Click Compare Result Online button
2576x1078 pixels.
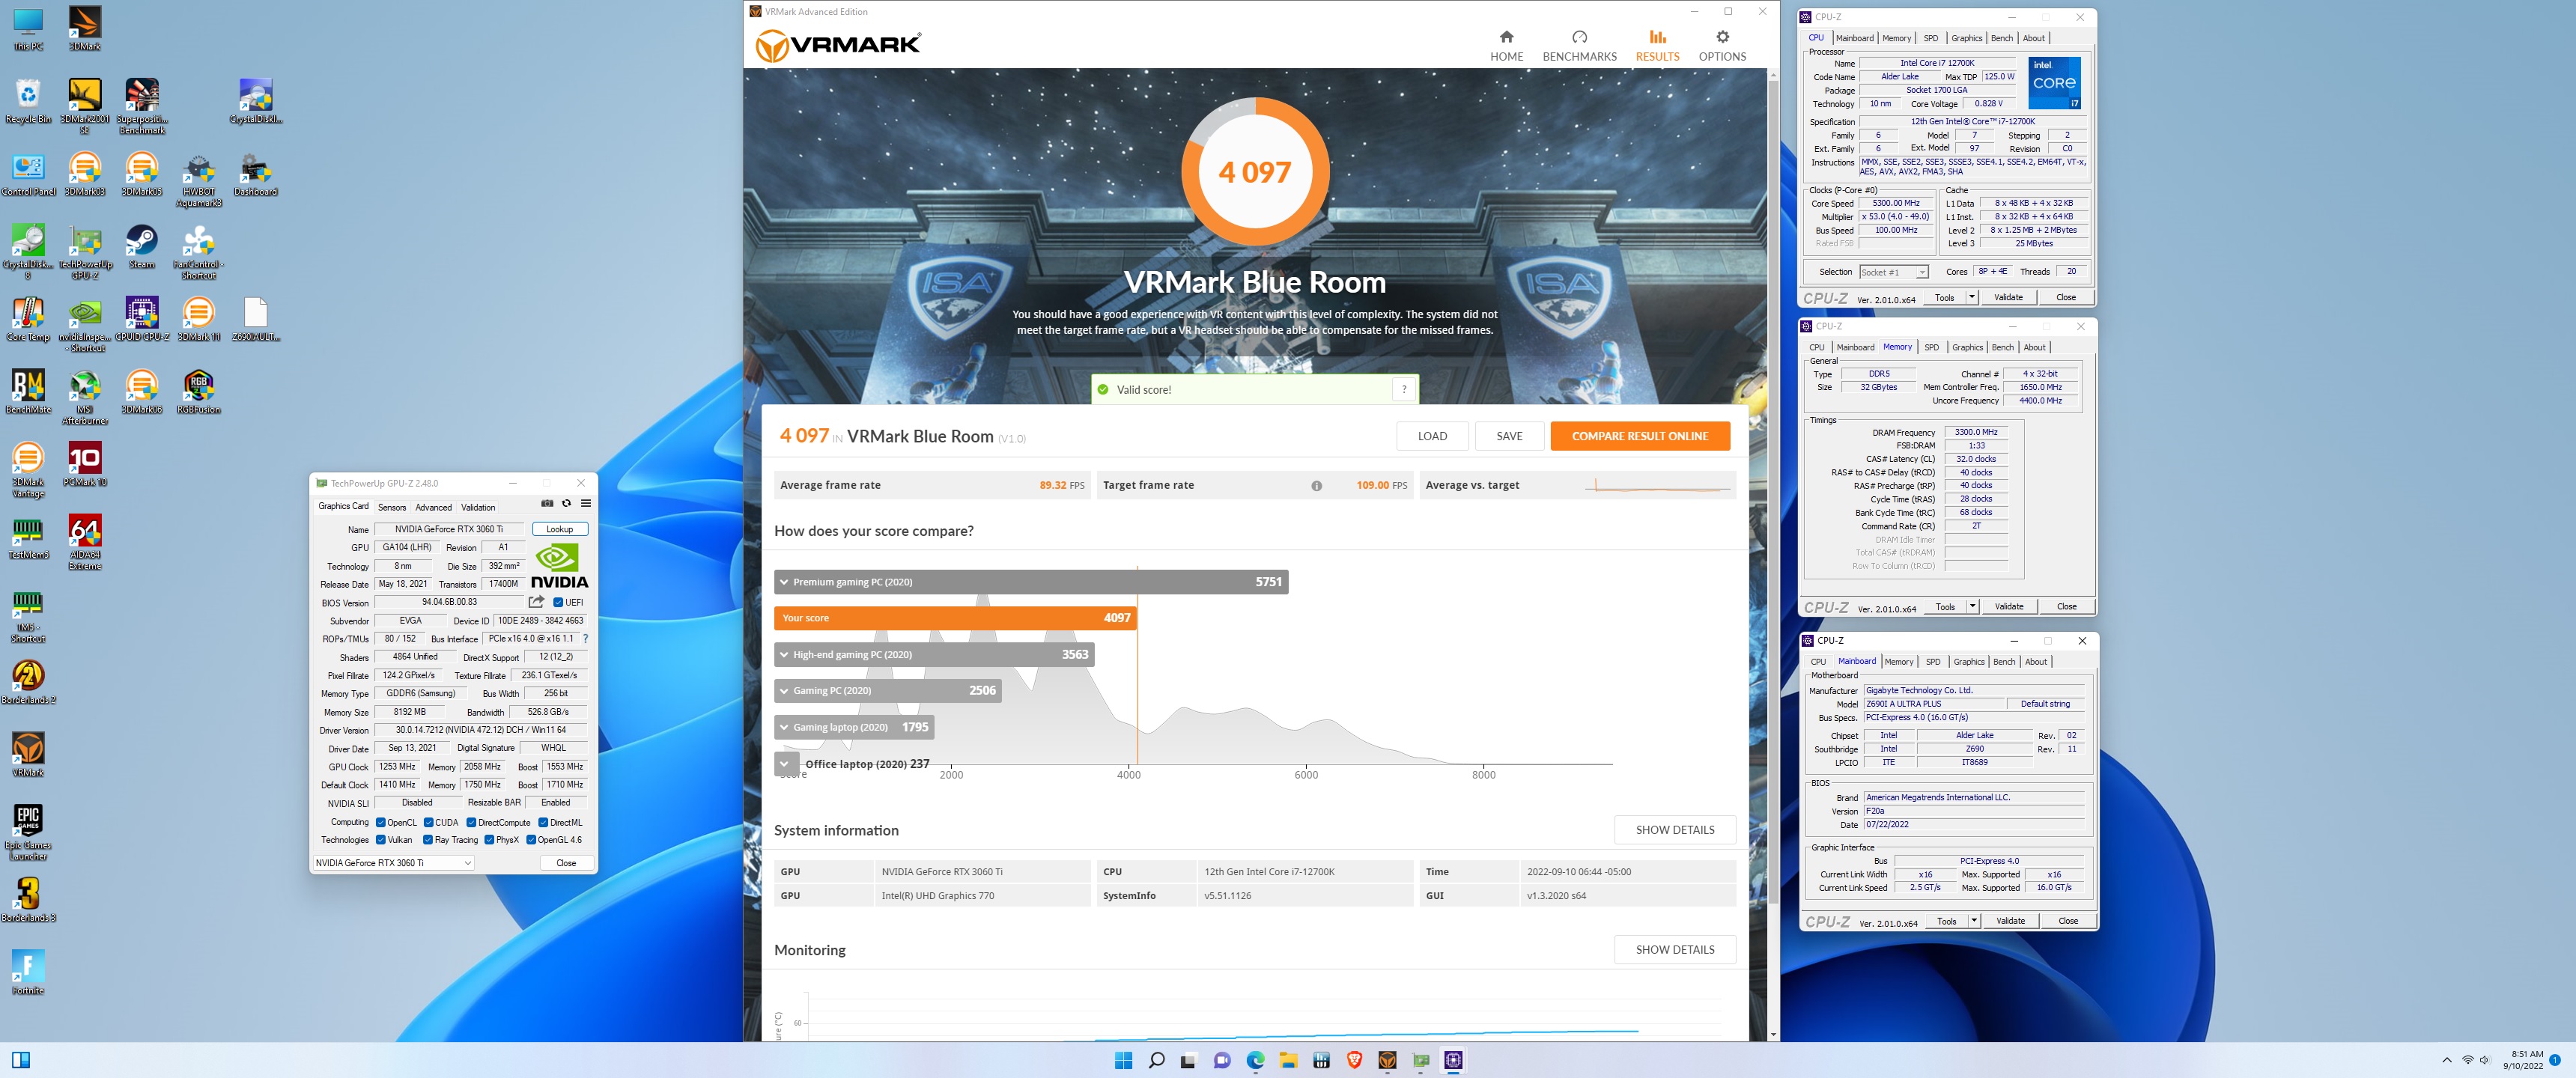click(x=1640, y=436)
